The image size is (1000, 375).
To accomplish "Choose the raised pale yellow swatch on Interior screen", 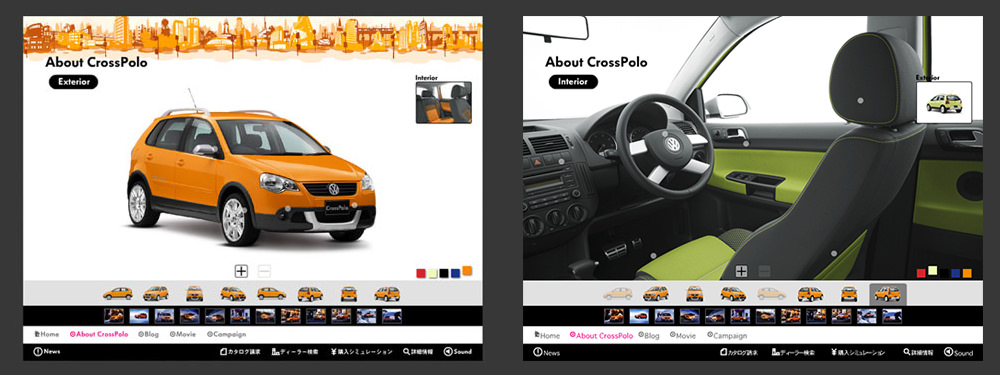I will click(x=932, y=270).
